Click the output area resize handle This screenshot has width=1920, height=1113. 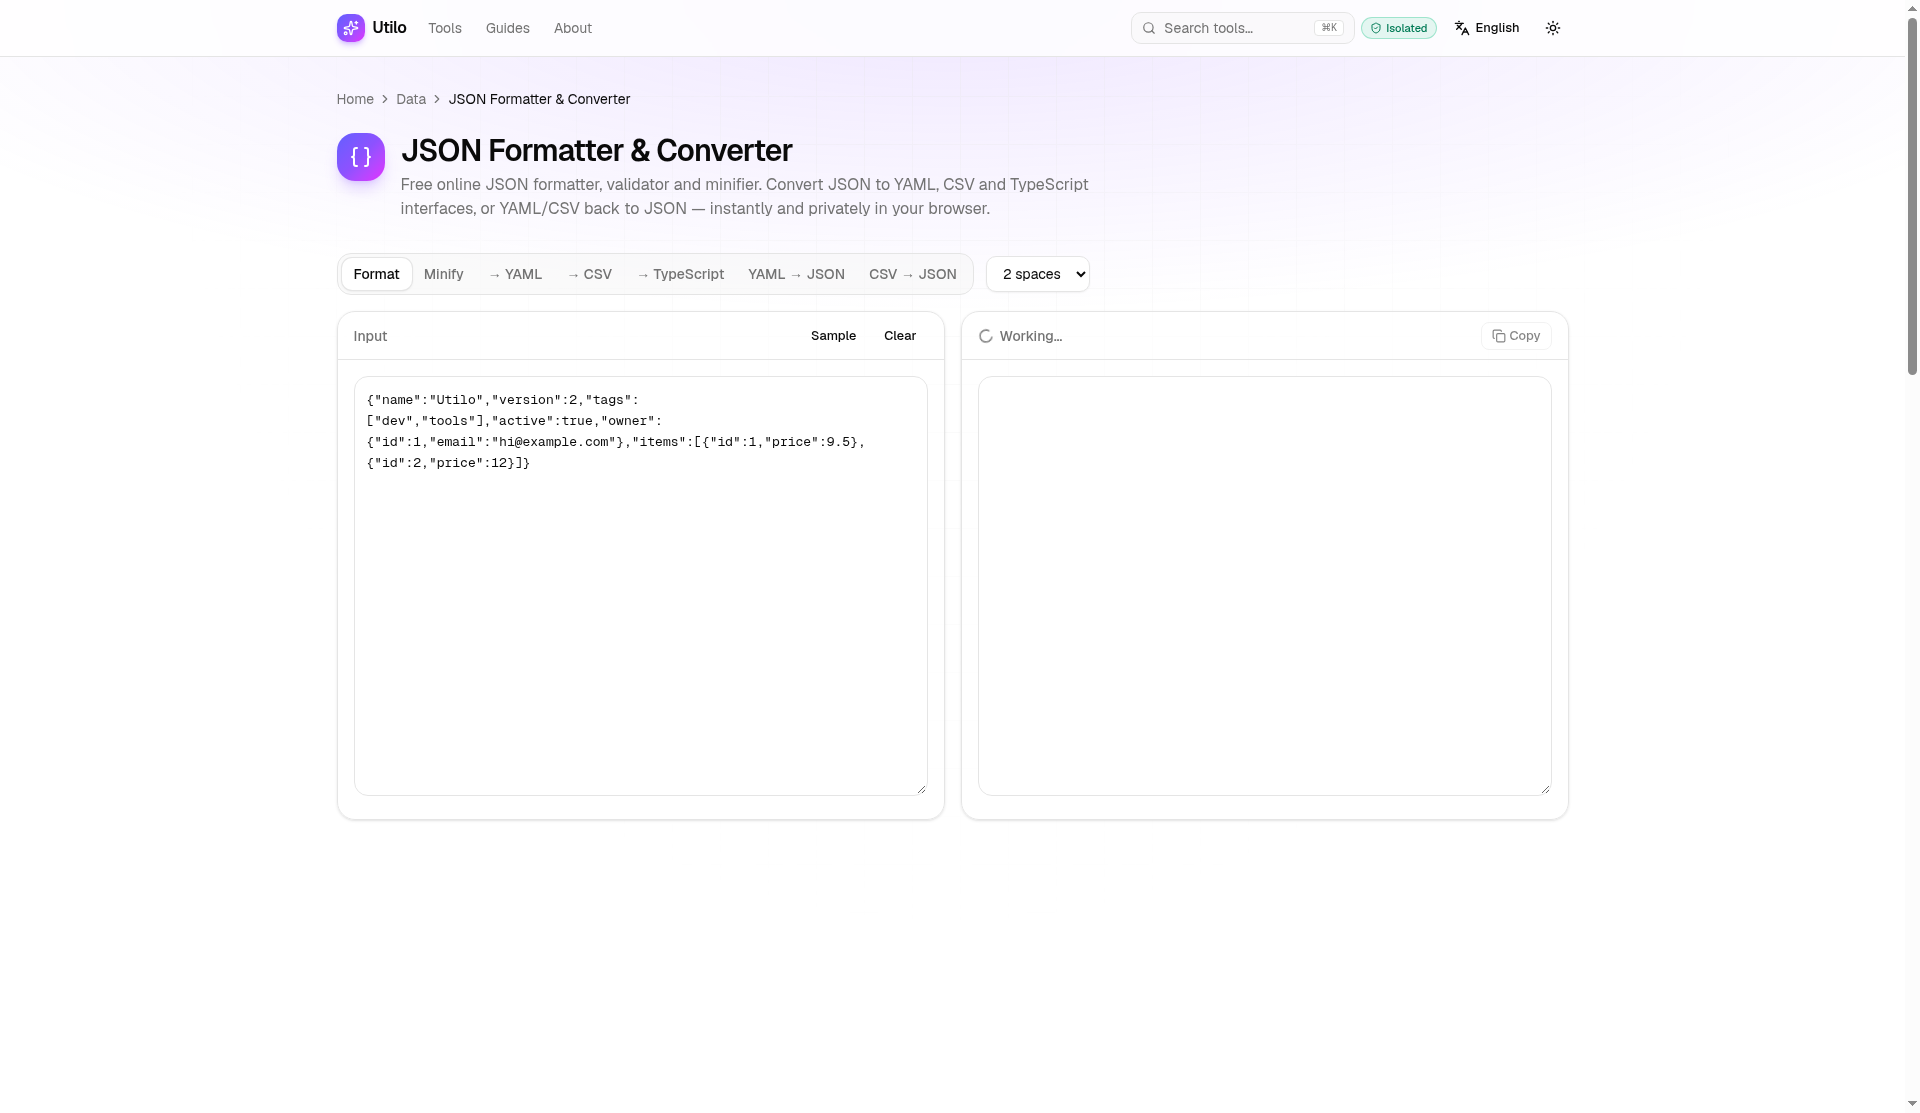(x=1545, y=789)
